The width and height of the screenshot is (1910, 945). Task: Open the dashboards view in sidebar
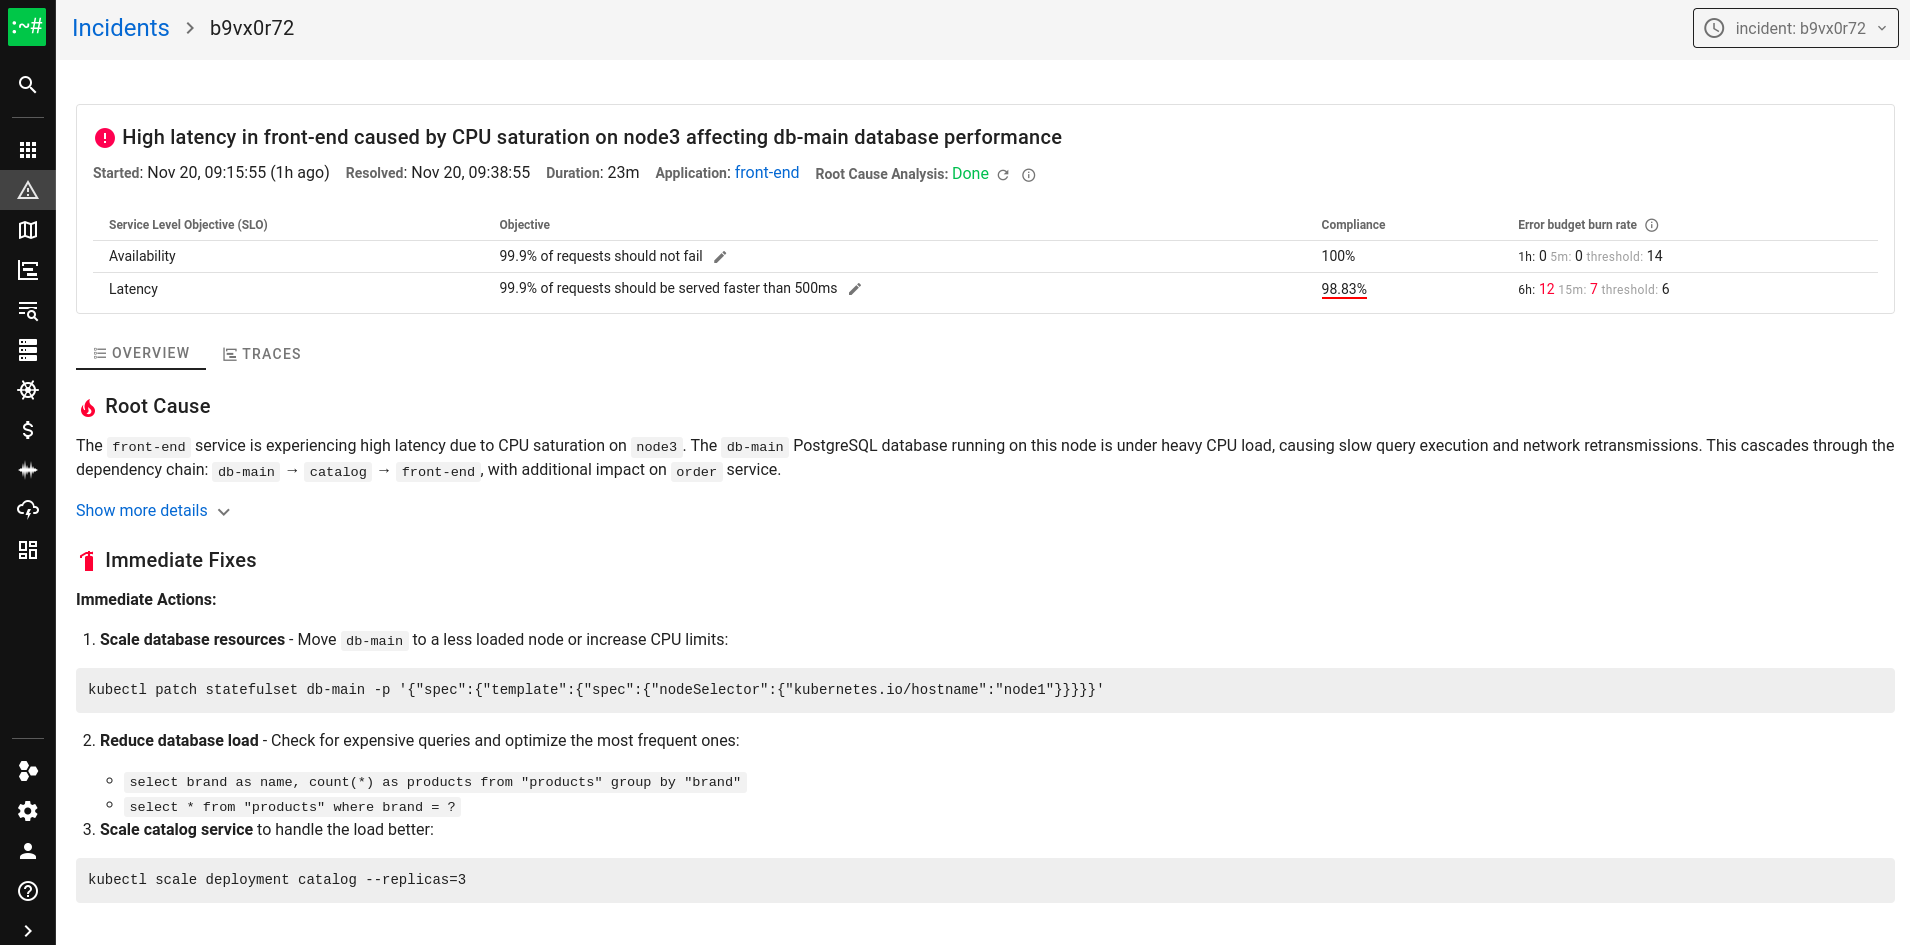[27, 549]
